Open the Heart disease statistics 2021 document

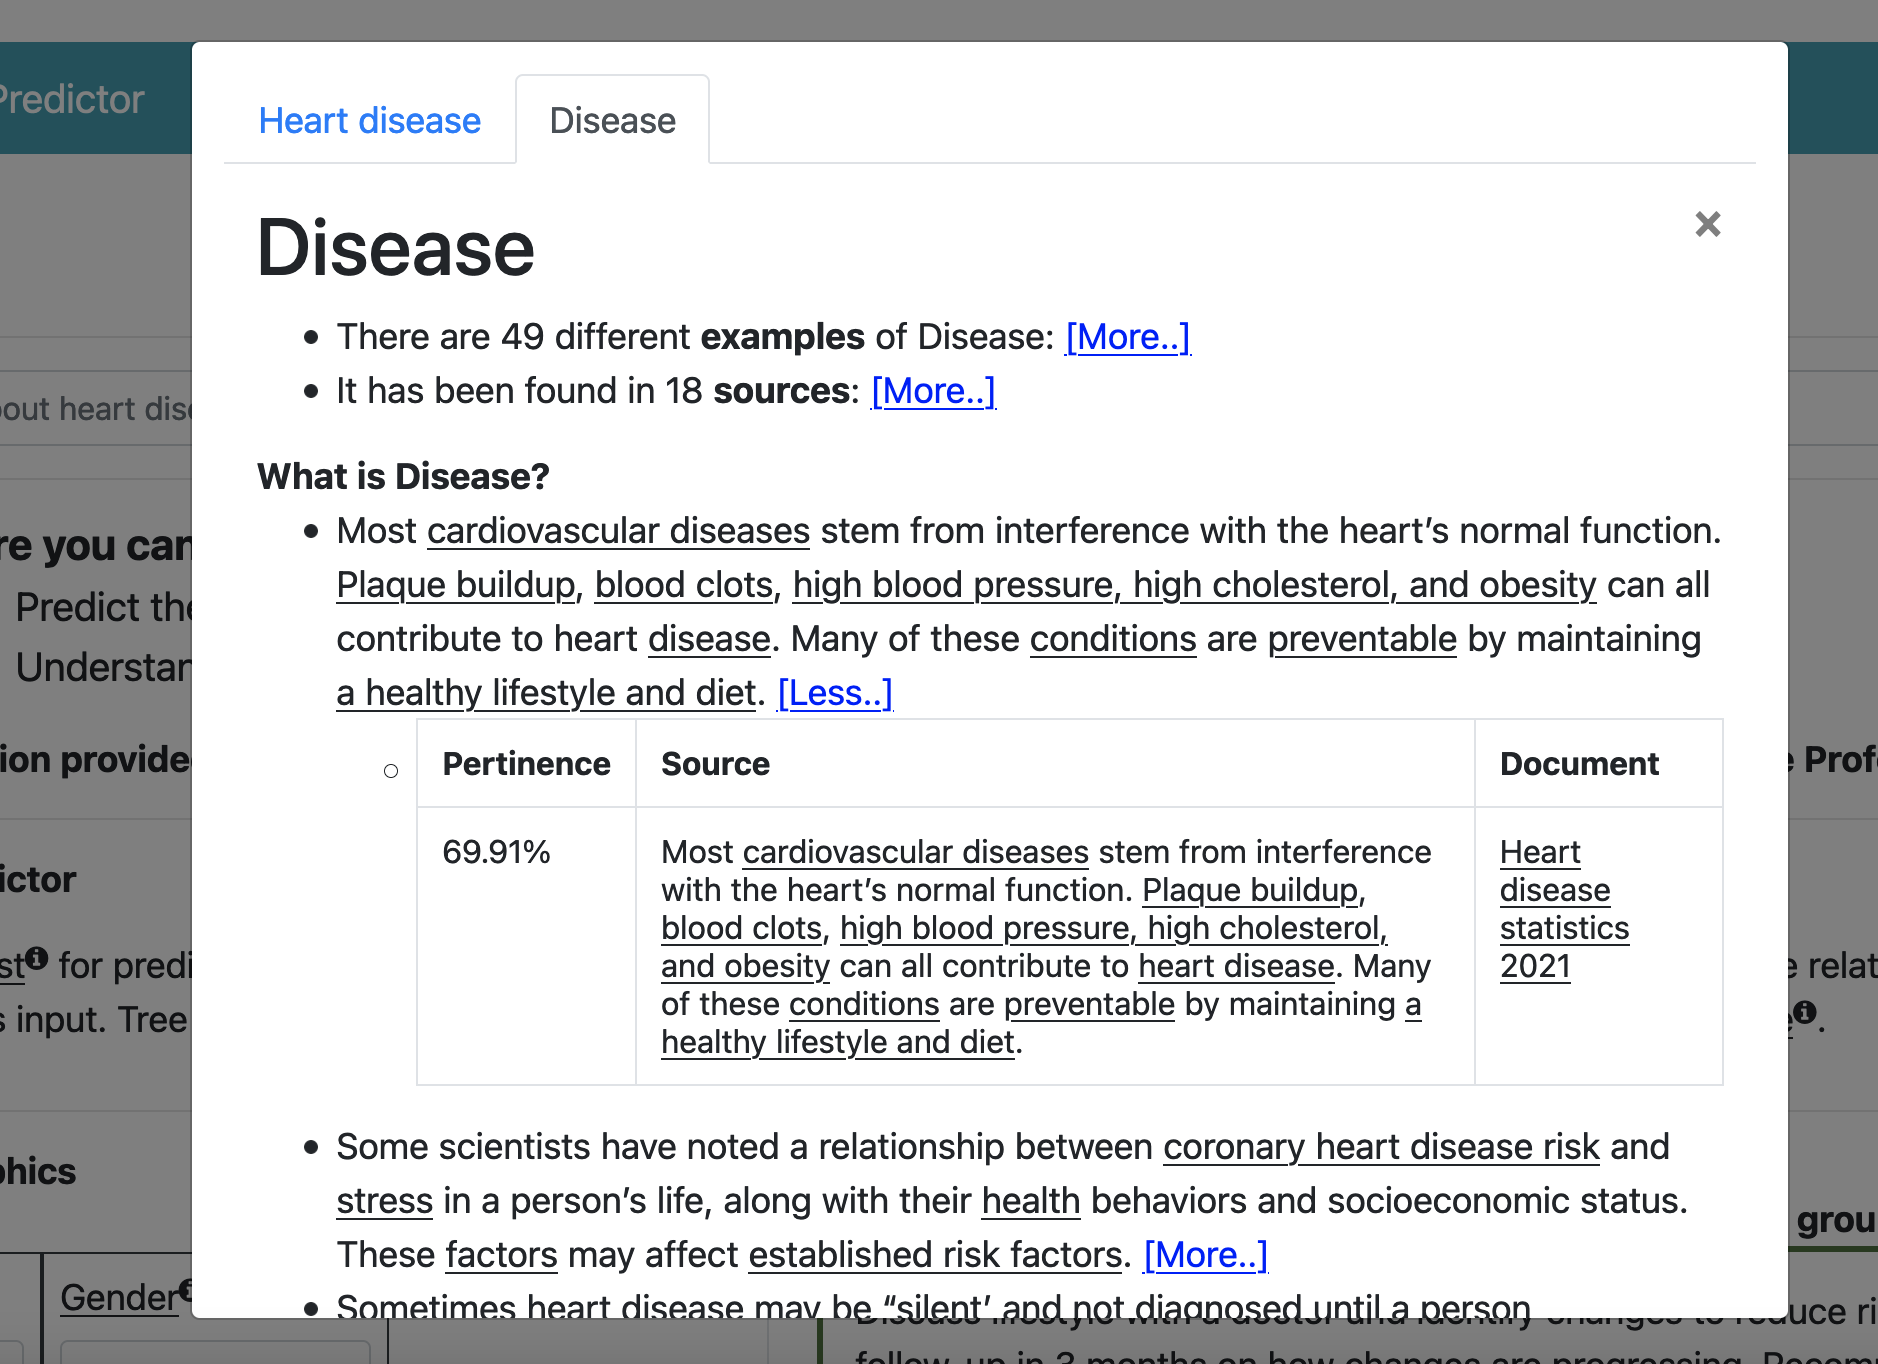1563,909
